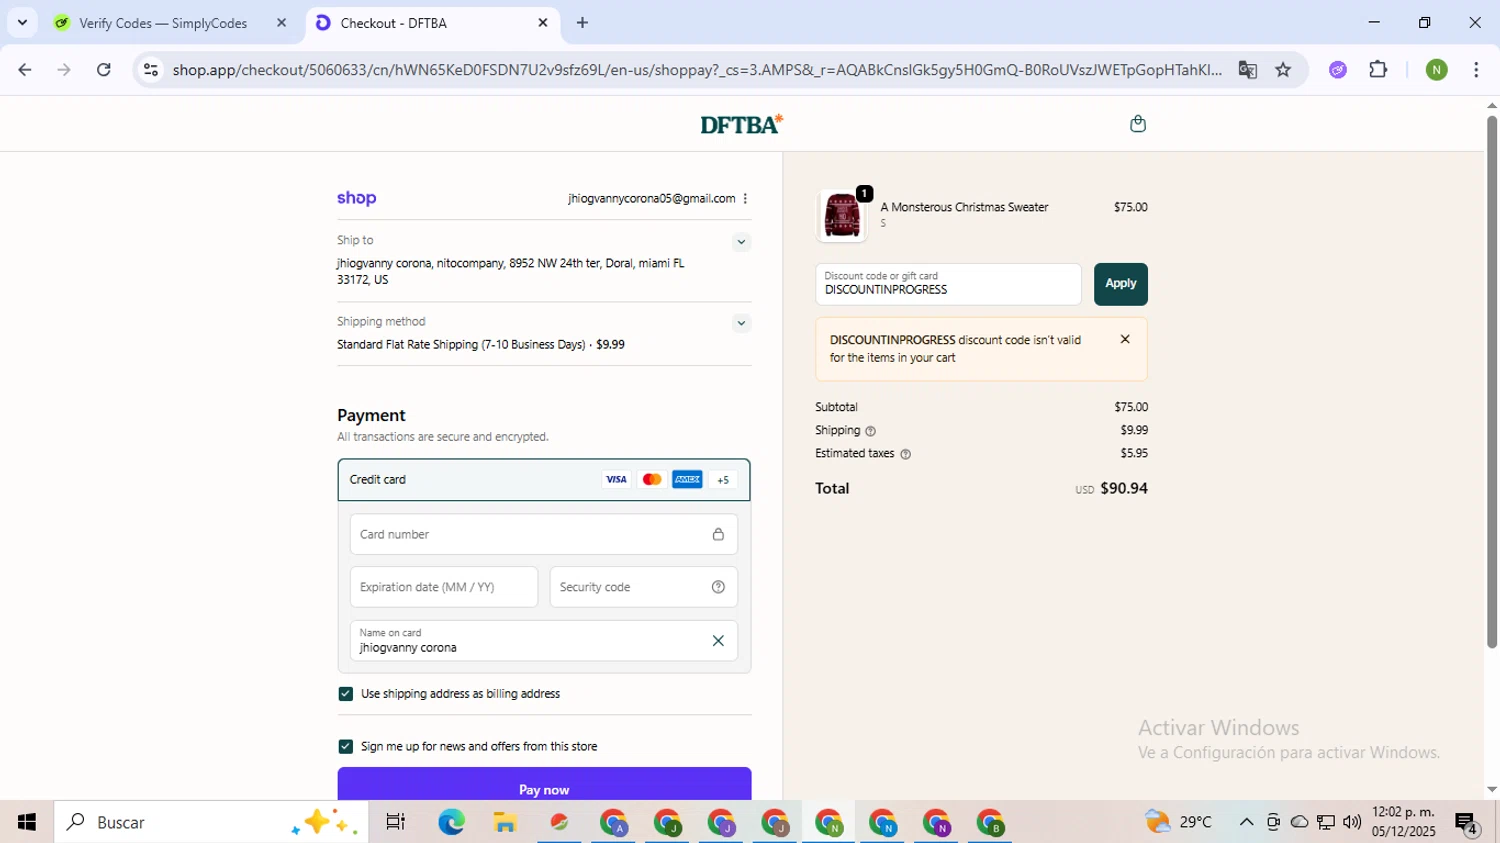The width and height of the screenshot is (1500, 843).
Task: Expand the Shipping method section
Action: coord(741,323)
